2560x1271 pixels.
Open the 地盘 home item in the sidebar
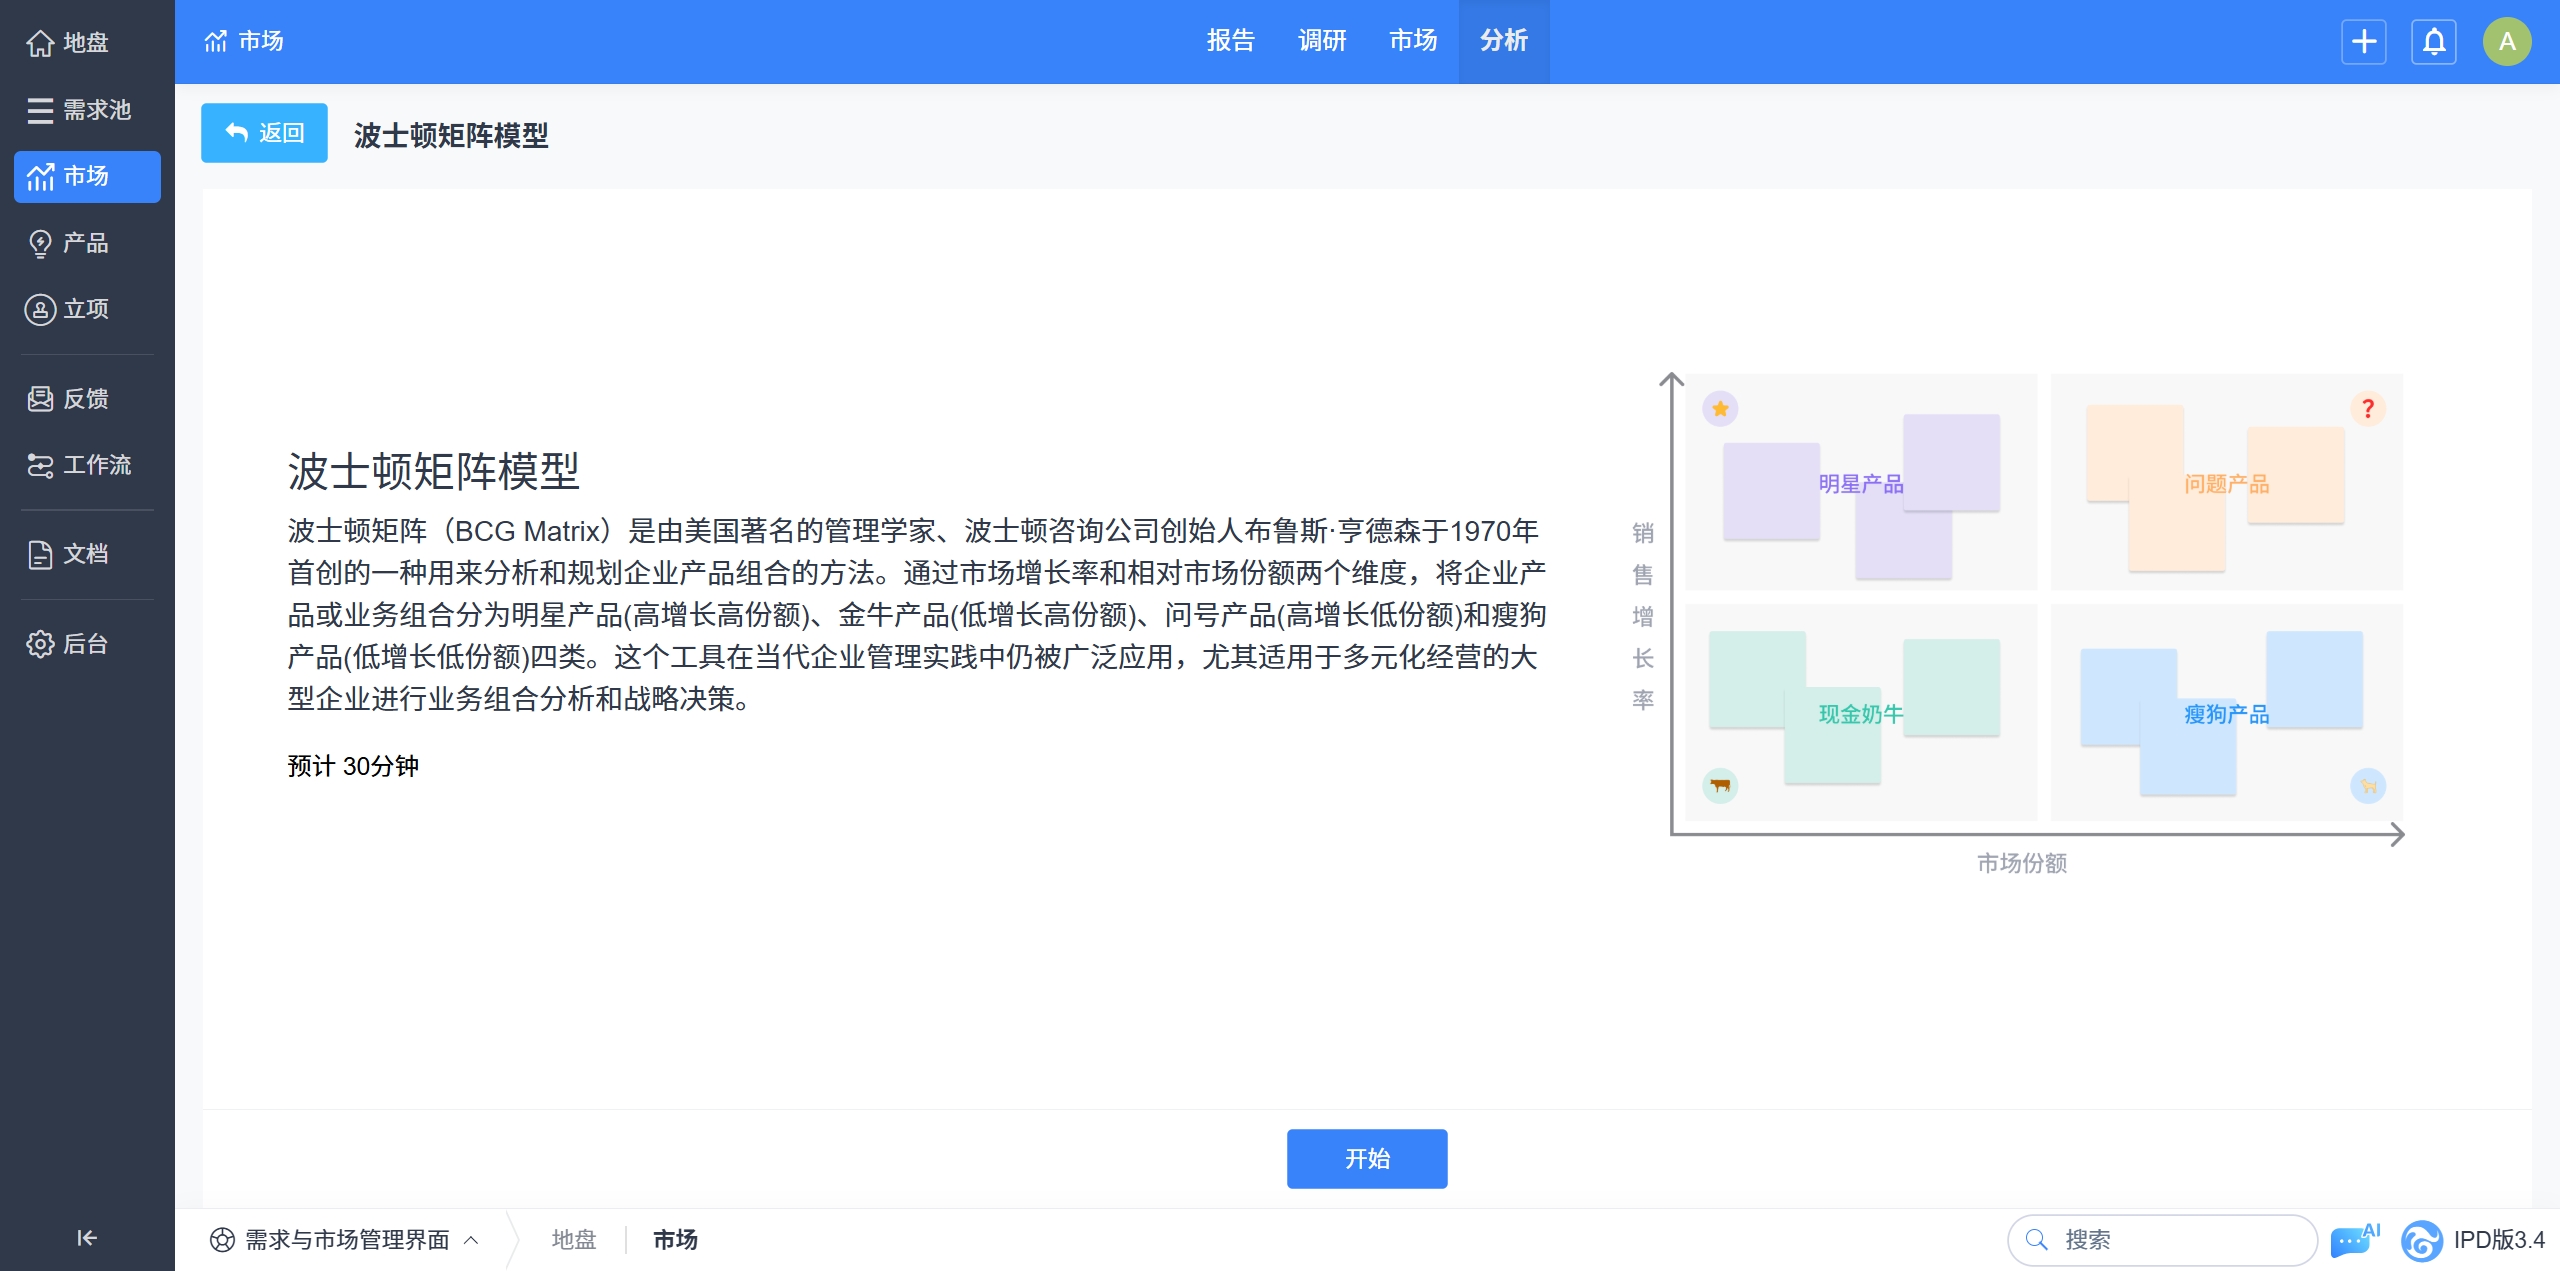87,43
